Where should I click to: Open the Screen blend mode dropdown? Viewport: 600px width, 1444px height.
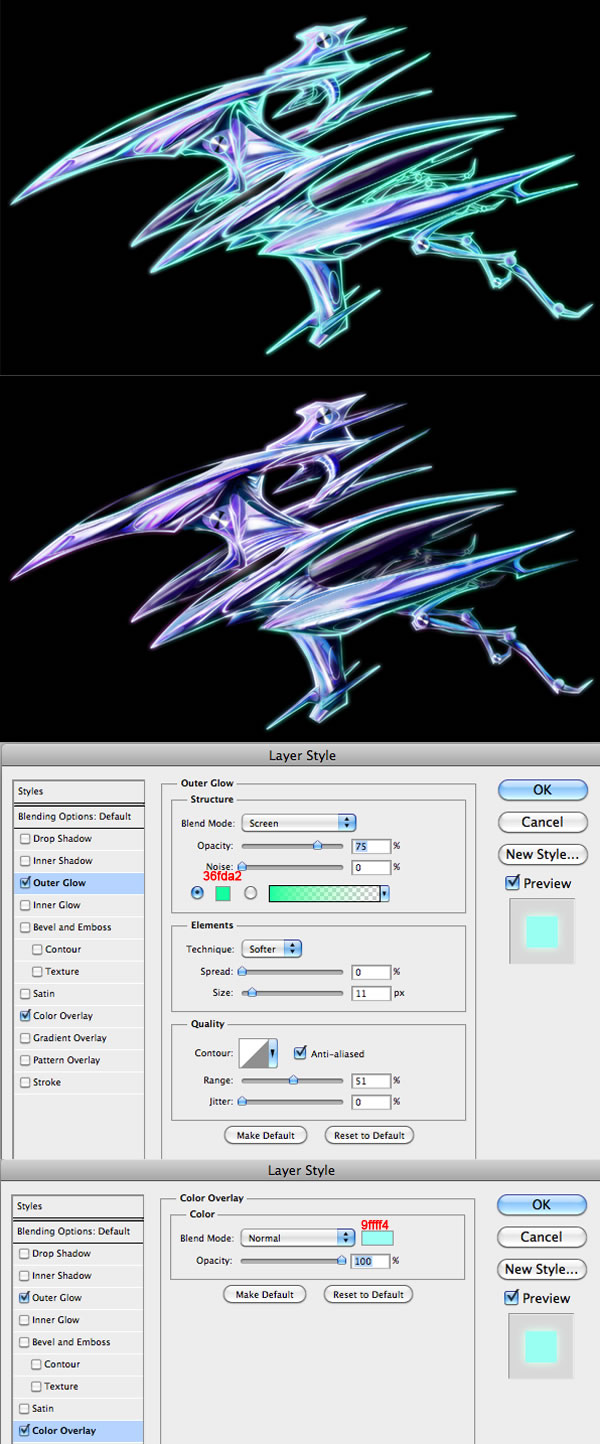pyautogui.click(x=299, y=823)
